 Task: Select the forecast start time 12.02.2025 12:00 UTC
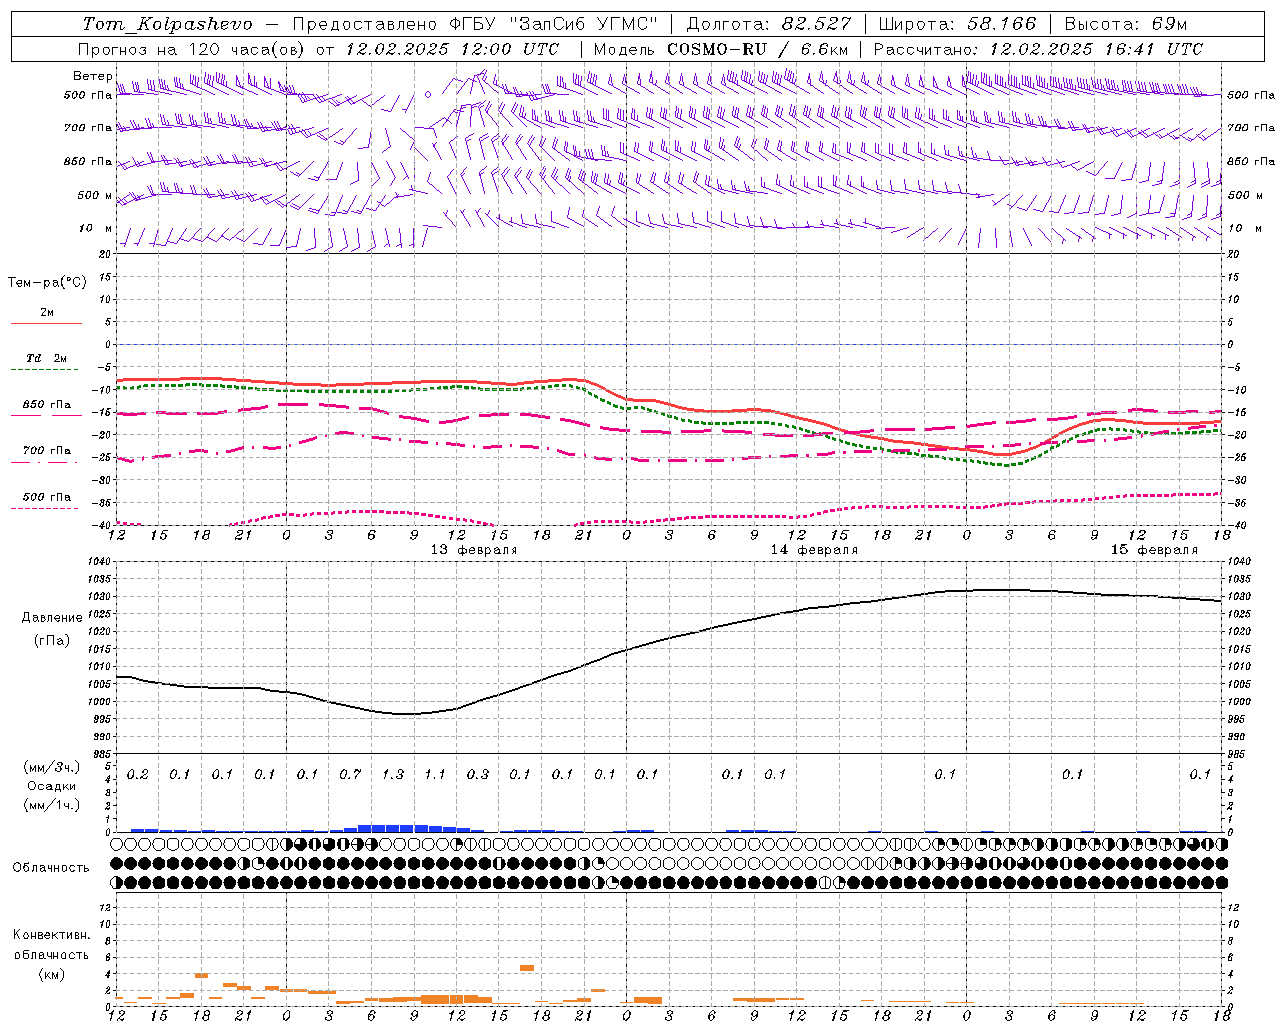point(452,49)
